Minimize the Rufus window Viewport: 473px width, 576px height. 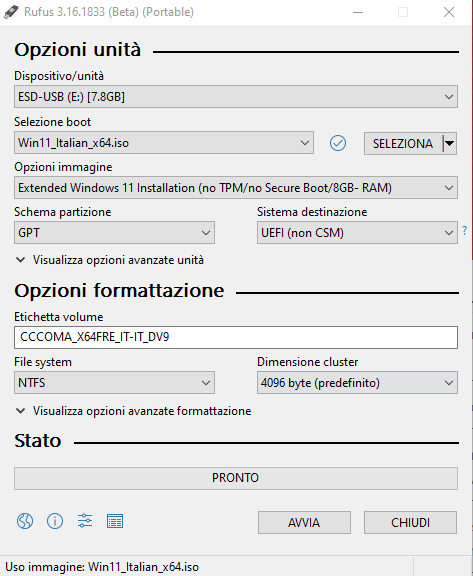tap(358, 12)
